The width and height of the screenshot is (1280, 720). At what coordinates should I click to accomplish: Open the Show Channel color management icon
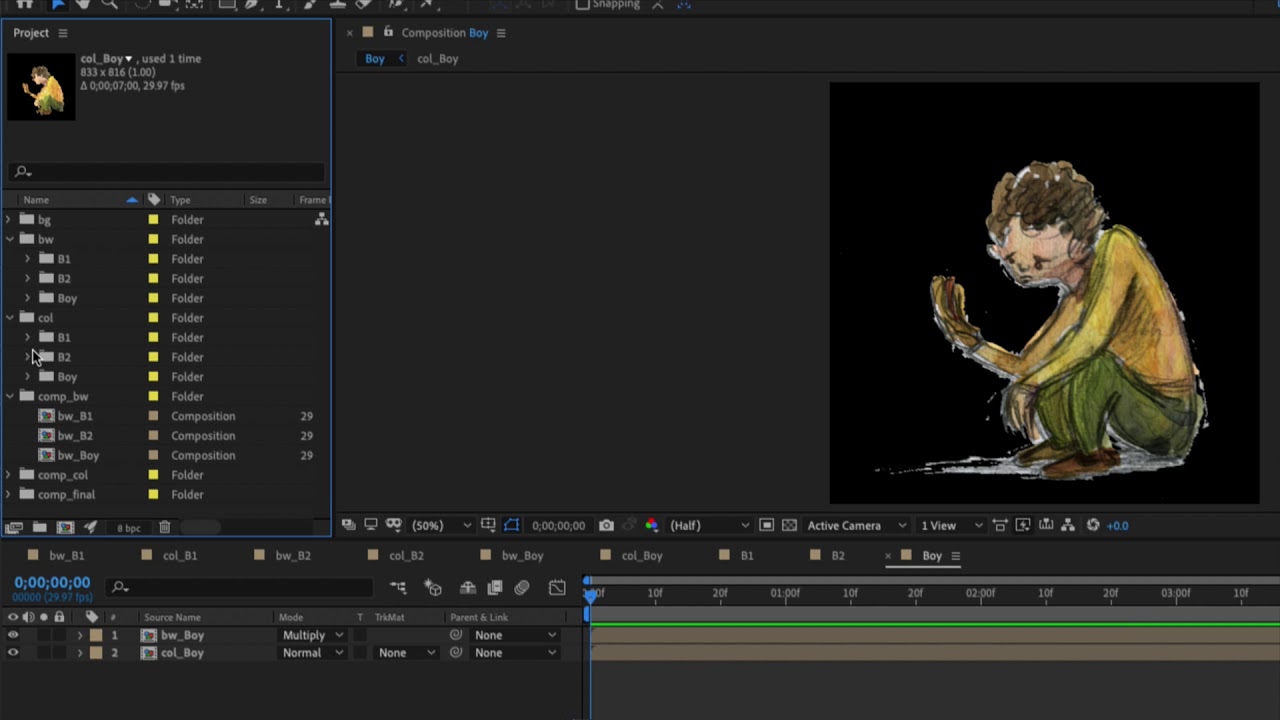tap(652, 525)
